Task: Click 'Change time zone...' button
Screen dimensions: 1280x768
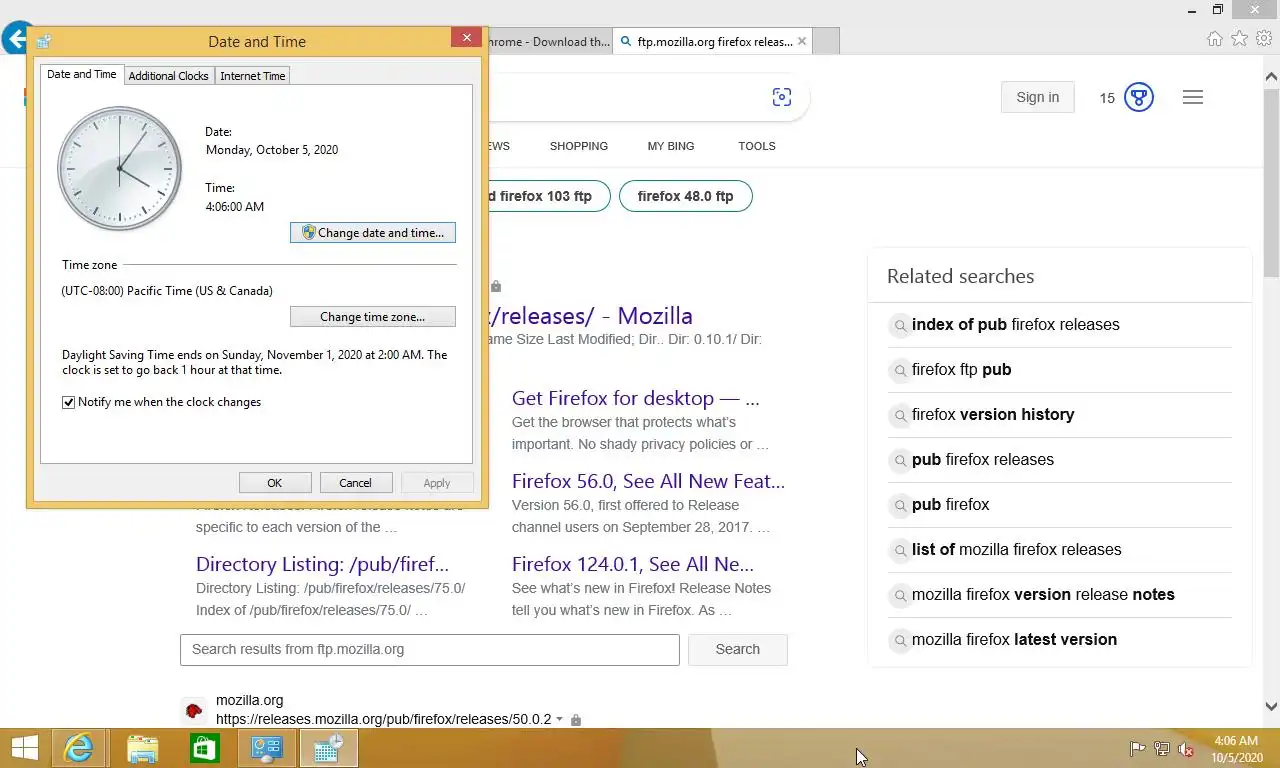Action: [x=373, y=316]
